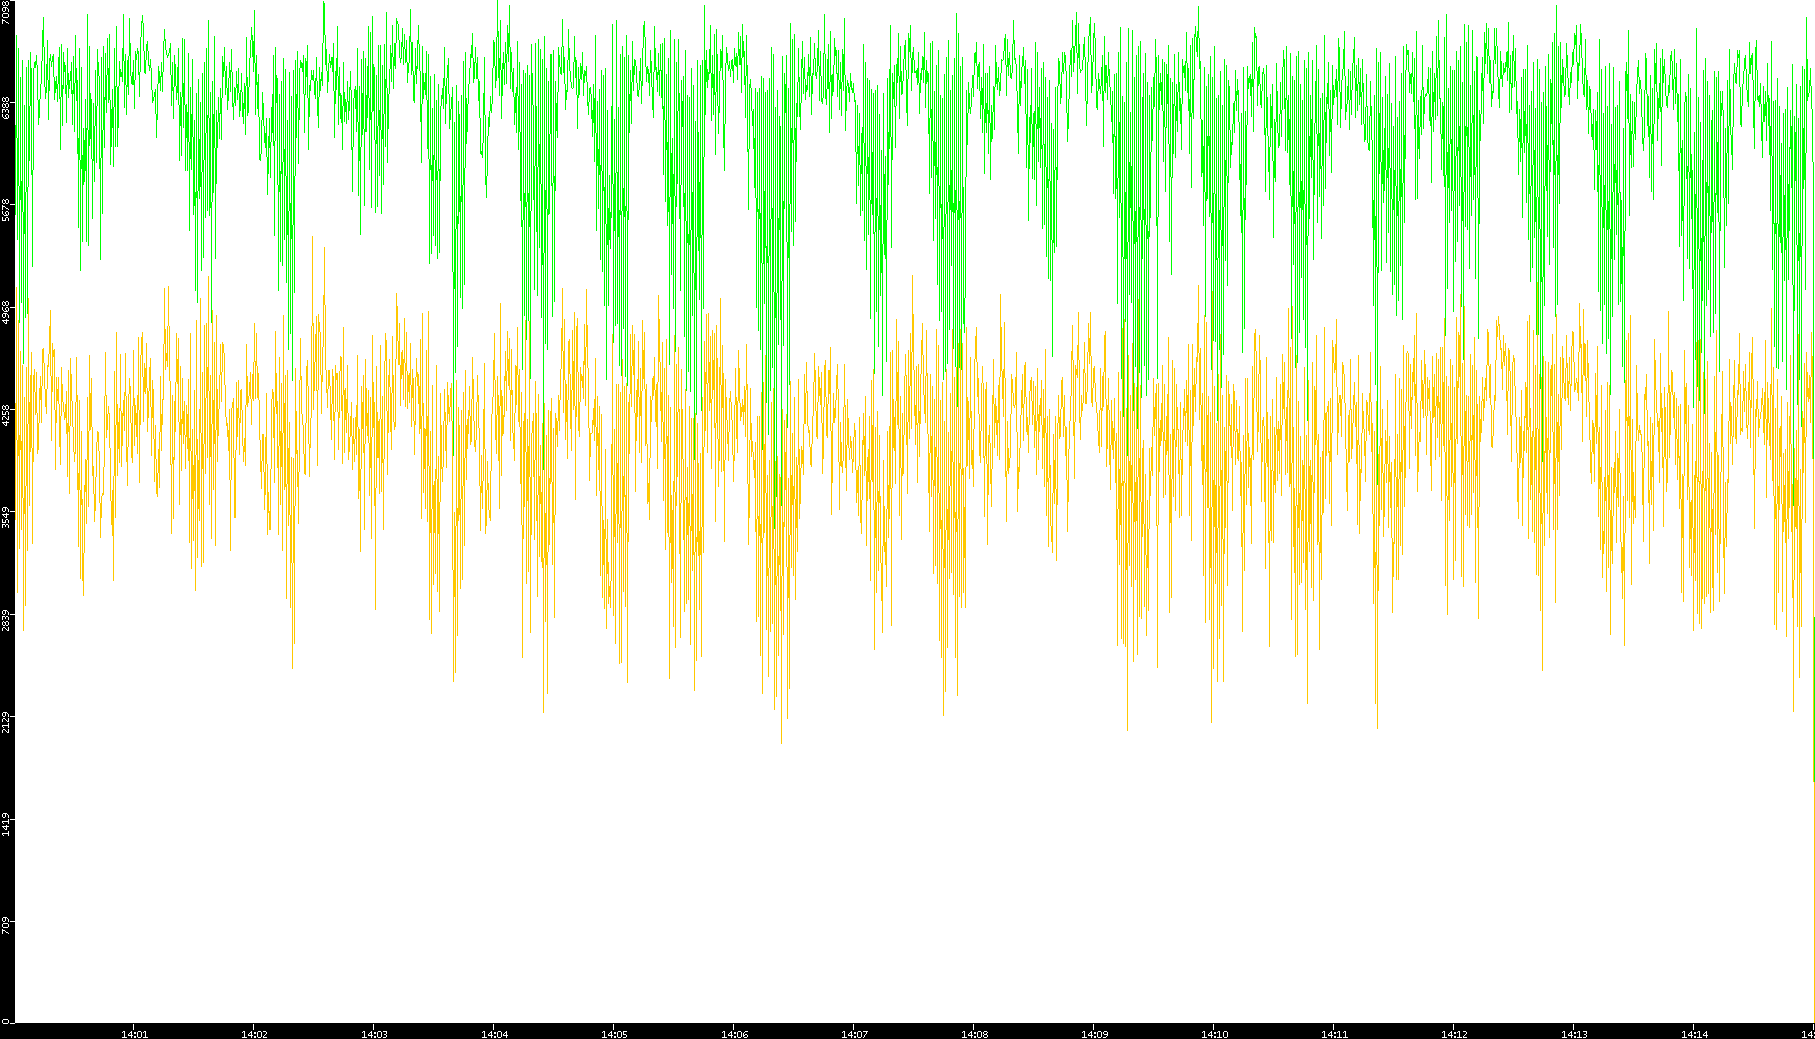Click the 14:08 tick label
1815x1039 pixels.
[x=974, y=1034]
